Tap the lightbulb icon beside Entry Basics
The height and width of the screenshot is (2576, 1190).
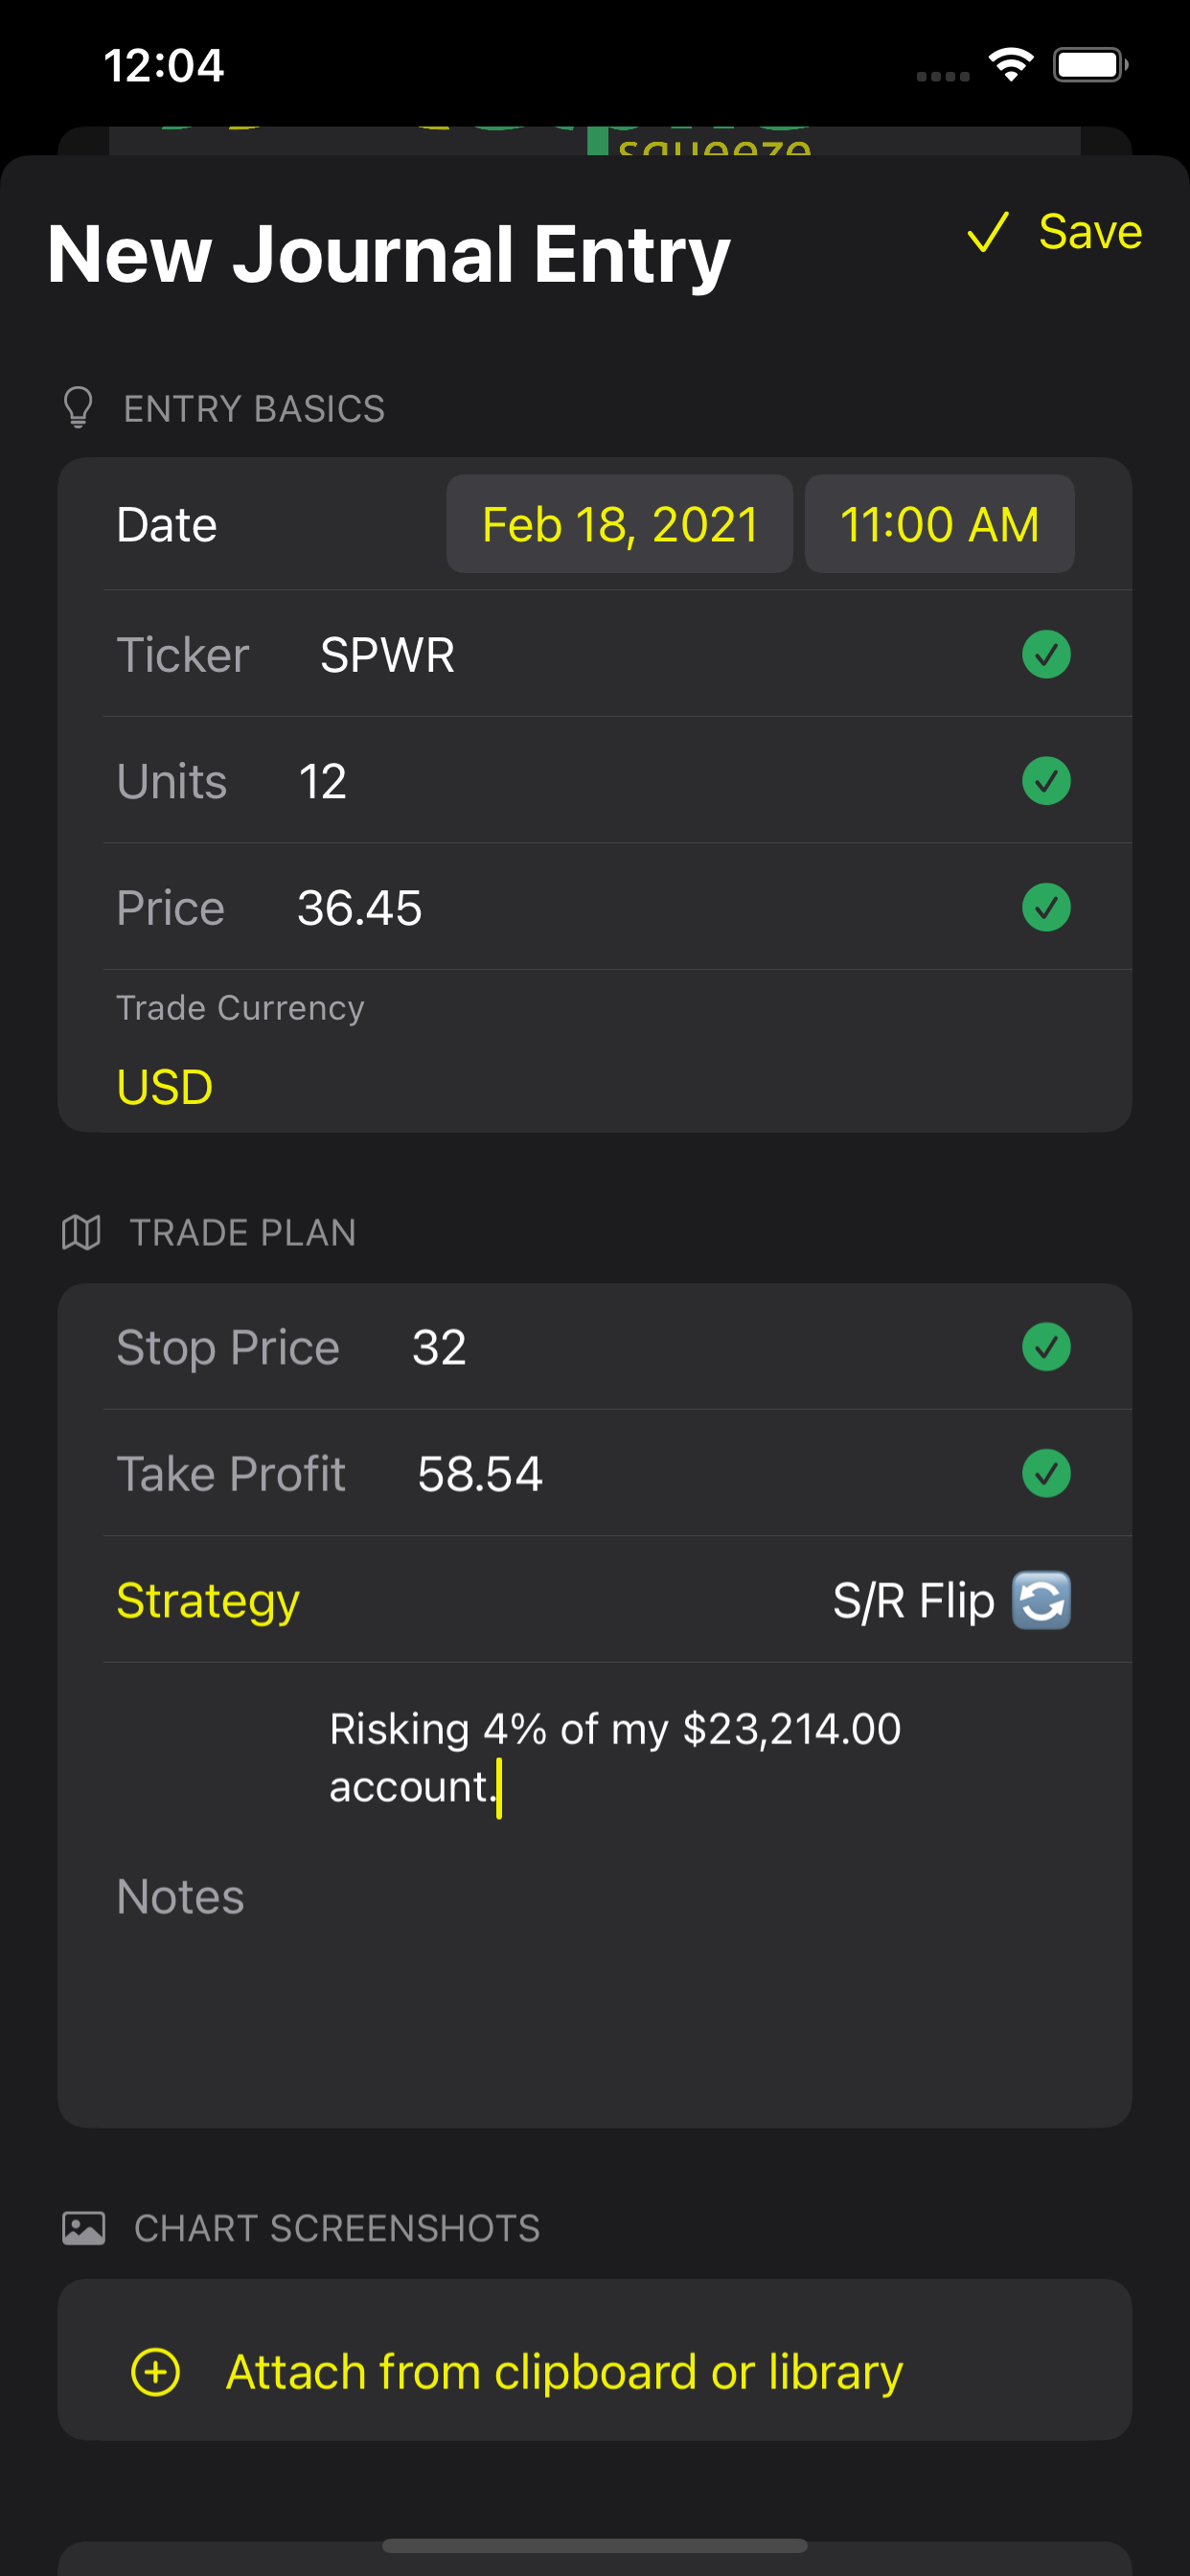pyautogui.click(x=78, y=408)
